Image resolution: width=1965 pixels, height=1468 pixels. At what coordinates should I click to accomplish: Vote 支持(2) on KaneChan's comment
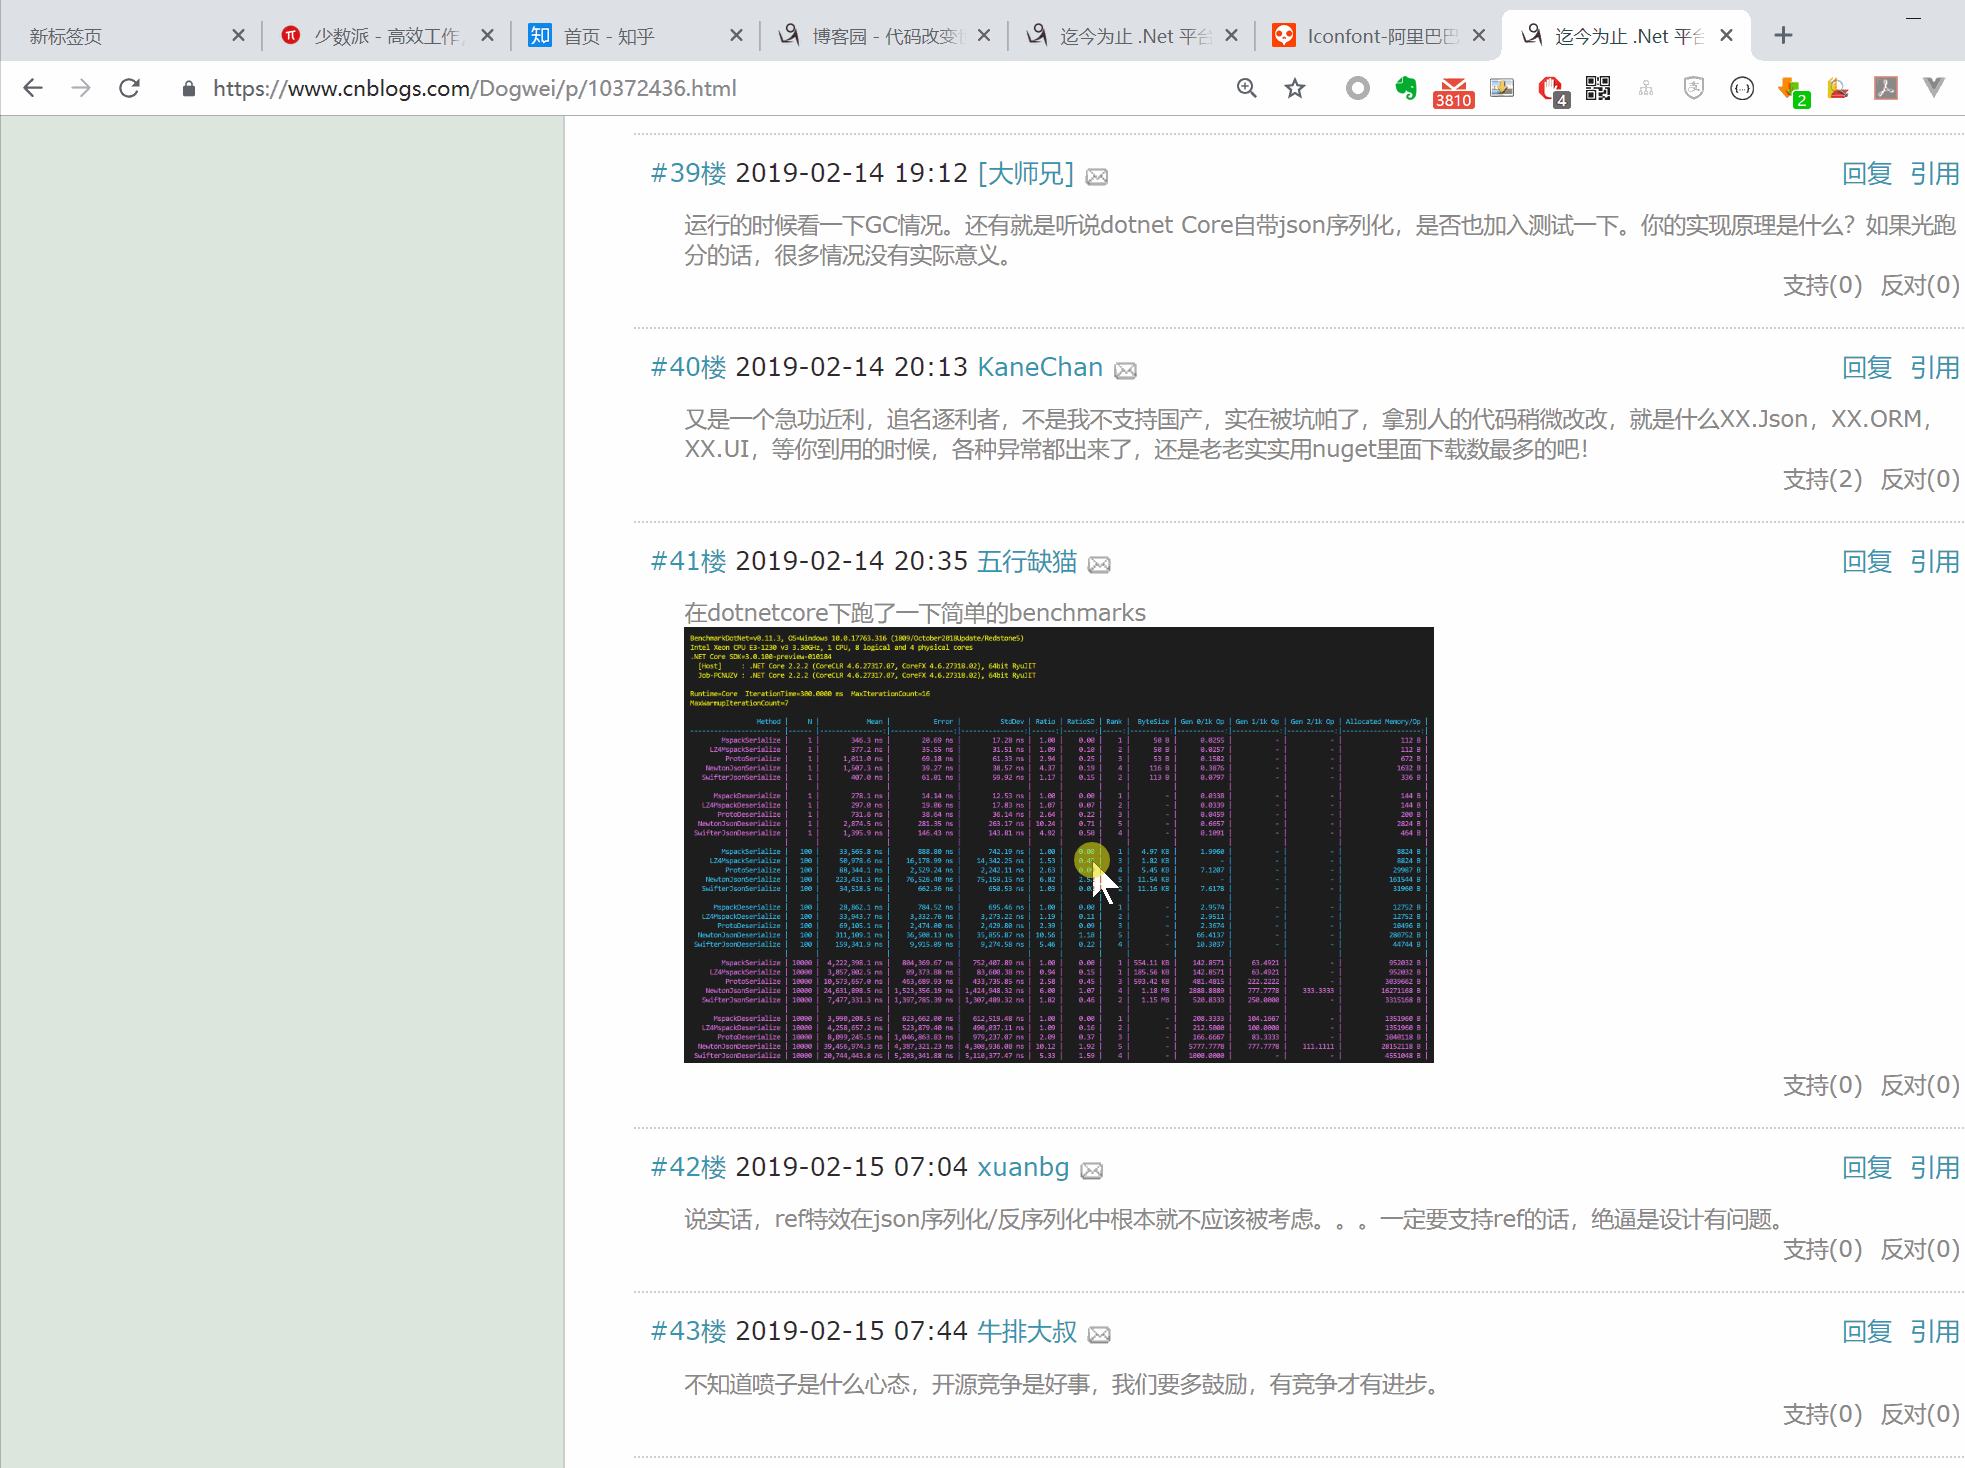pos(1822,480)
